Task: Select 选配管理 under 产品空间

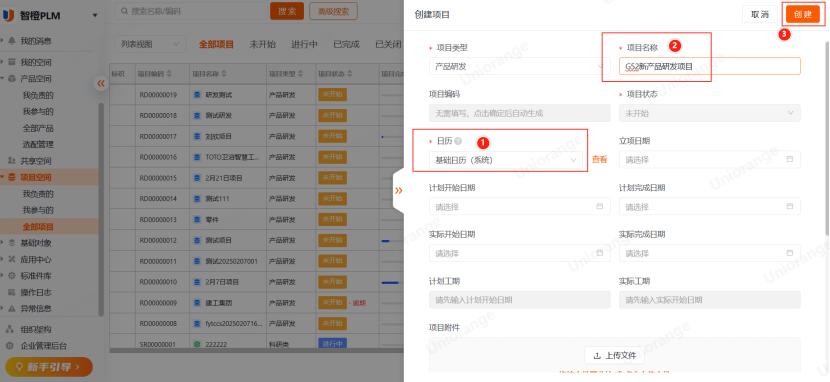Action: (x=38, y=144)
